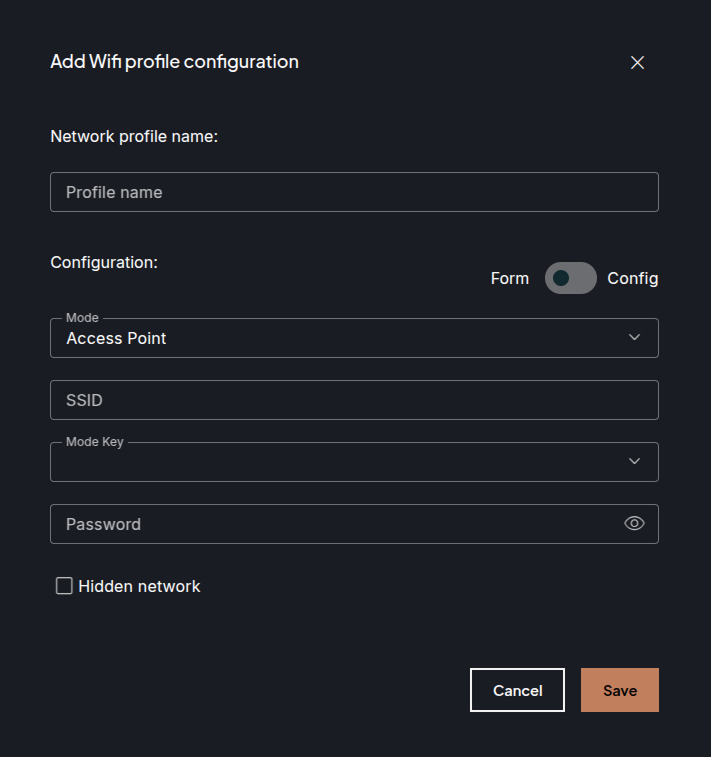Enable the Hidden network checkbox
Screen dimensions: 711x757
click(64, 586)
